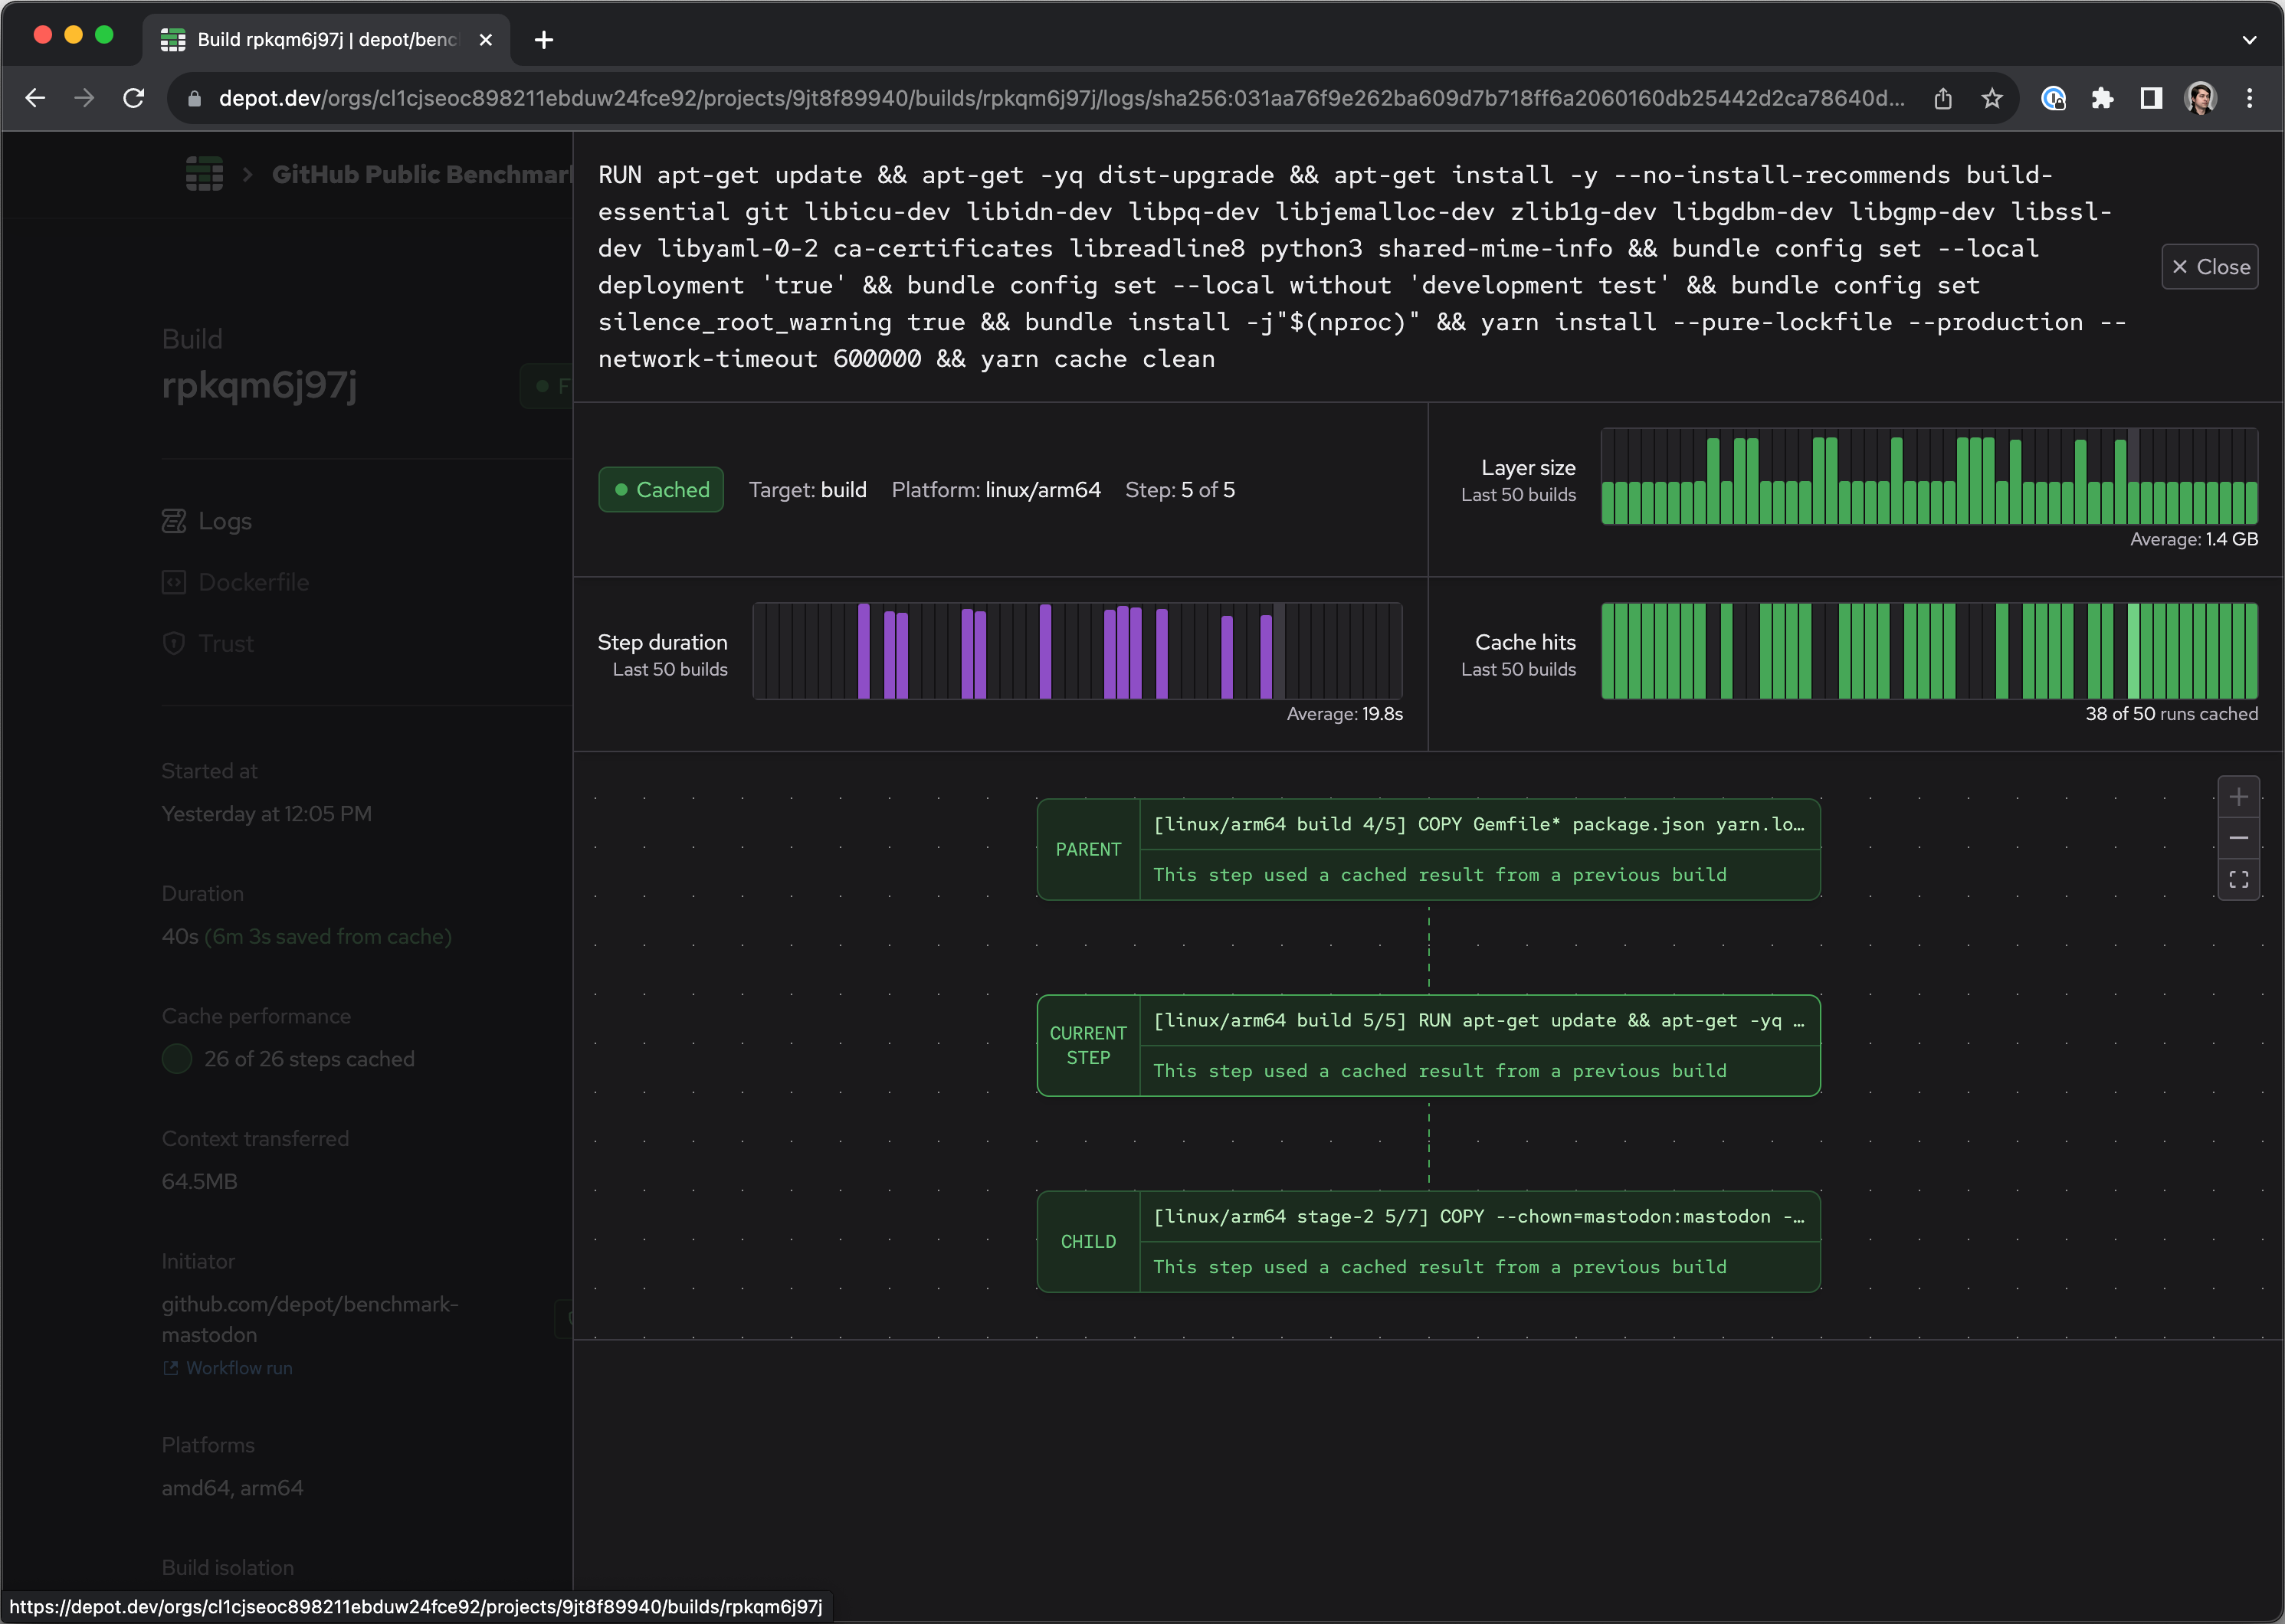This screenshot has height=1624, width=2285.
Task: Expand the breadcrumb chevron after the depot logo
Action: (x=247, y=173)
